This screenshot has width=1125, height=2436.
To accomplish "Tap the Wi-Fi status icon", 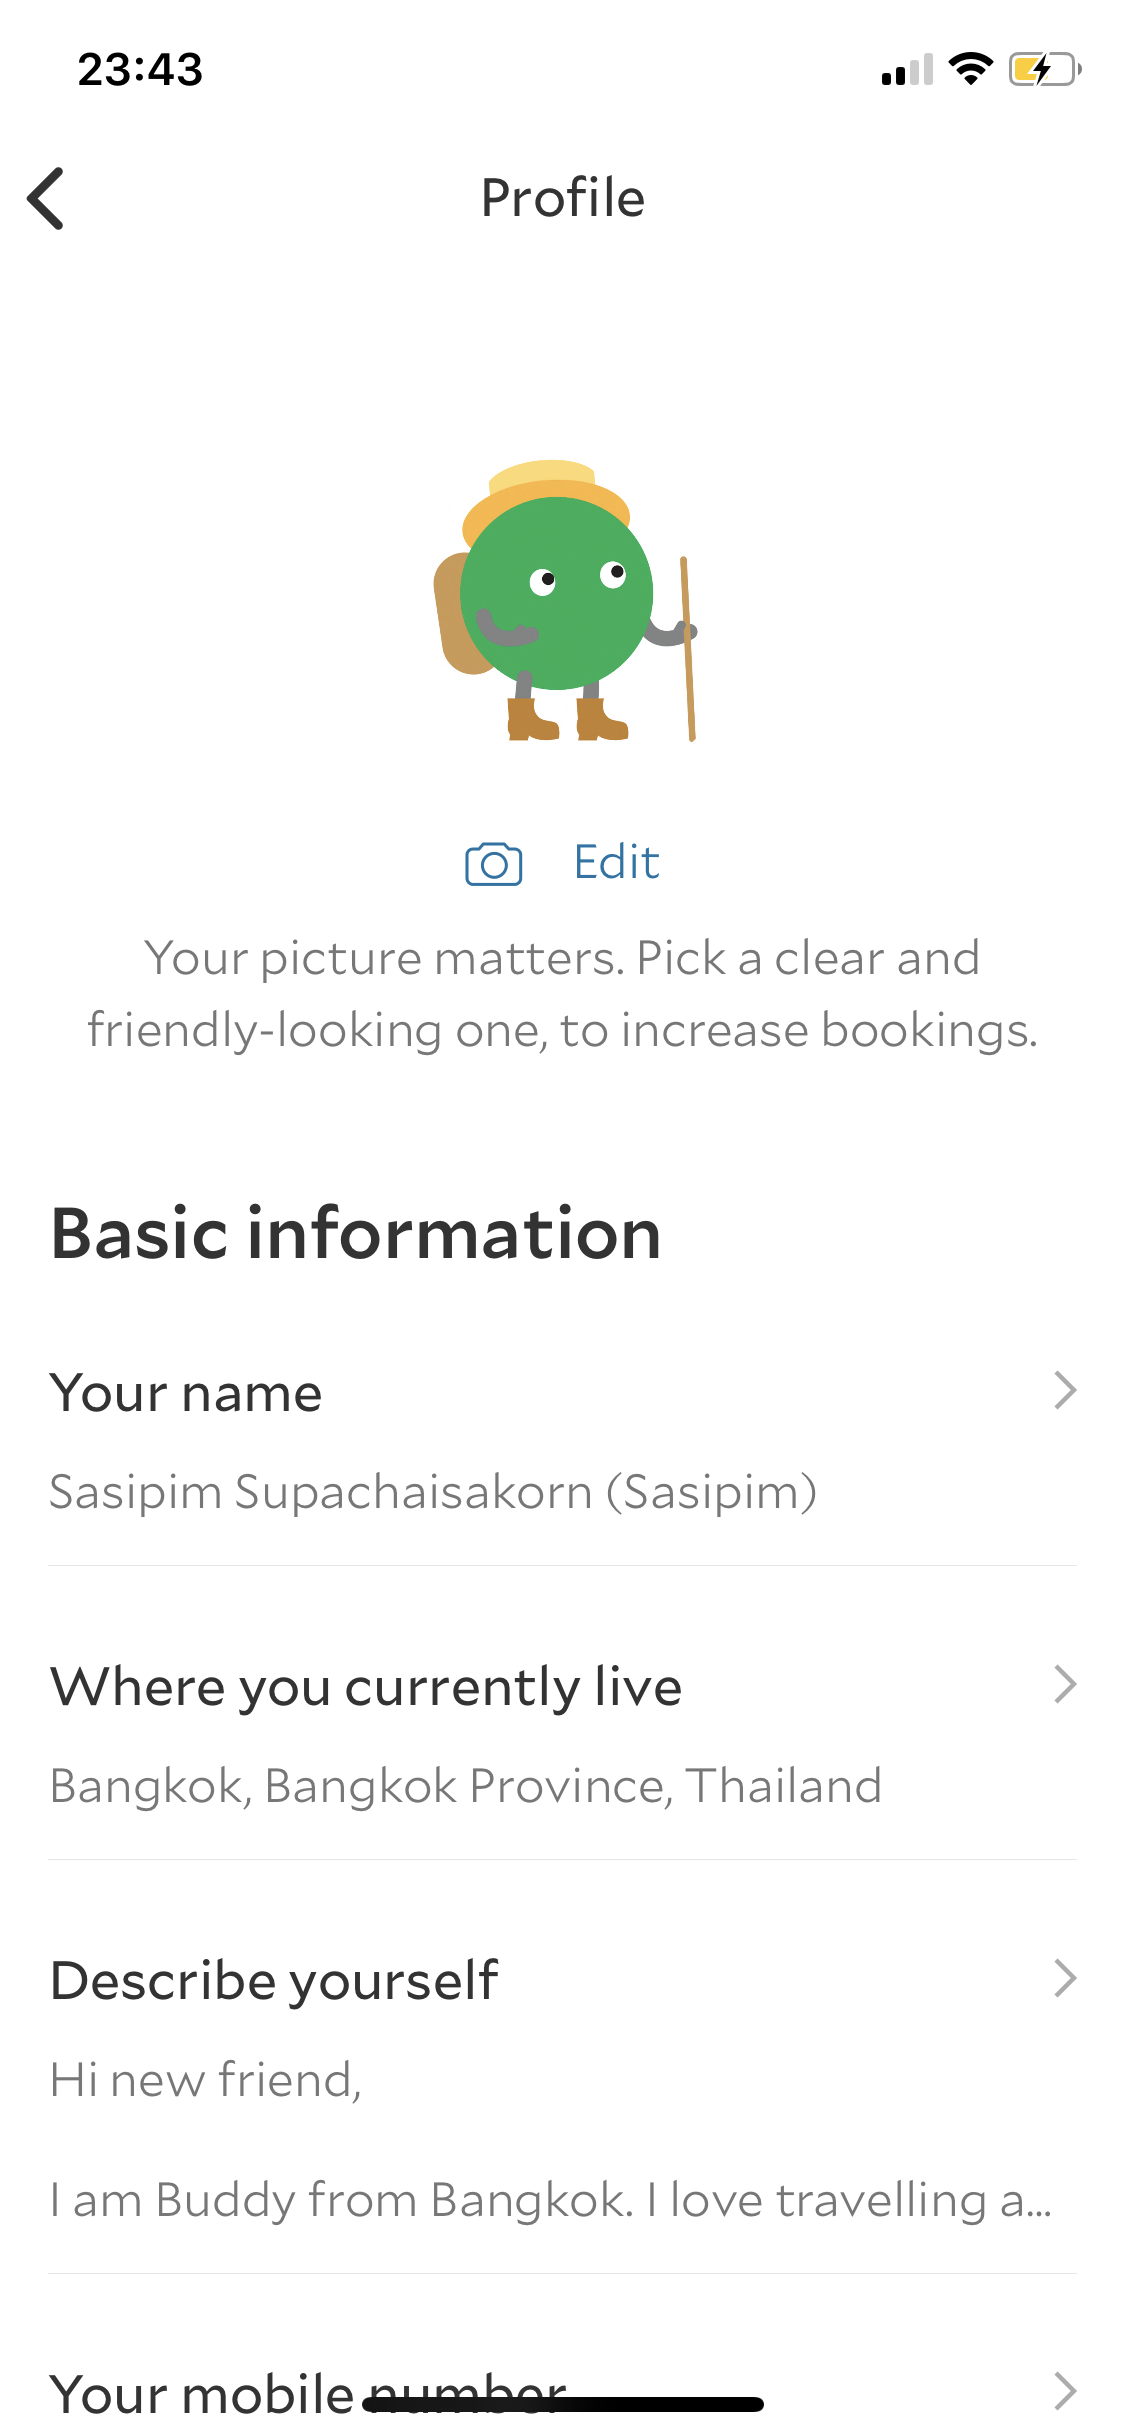I will pos(969,69).
